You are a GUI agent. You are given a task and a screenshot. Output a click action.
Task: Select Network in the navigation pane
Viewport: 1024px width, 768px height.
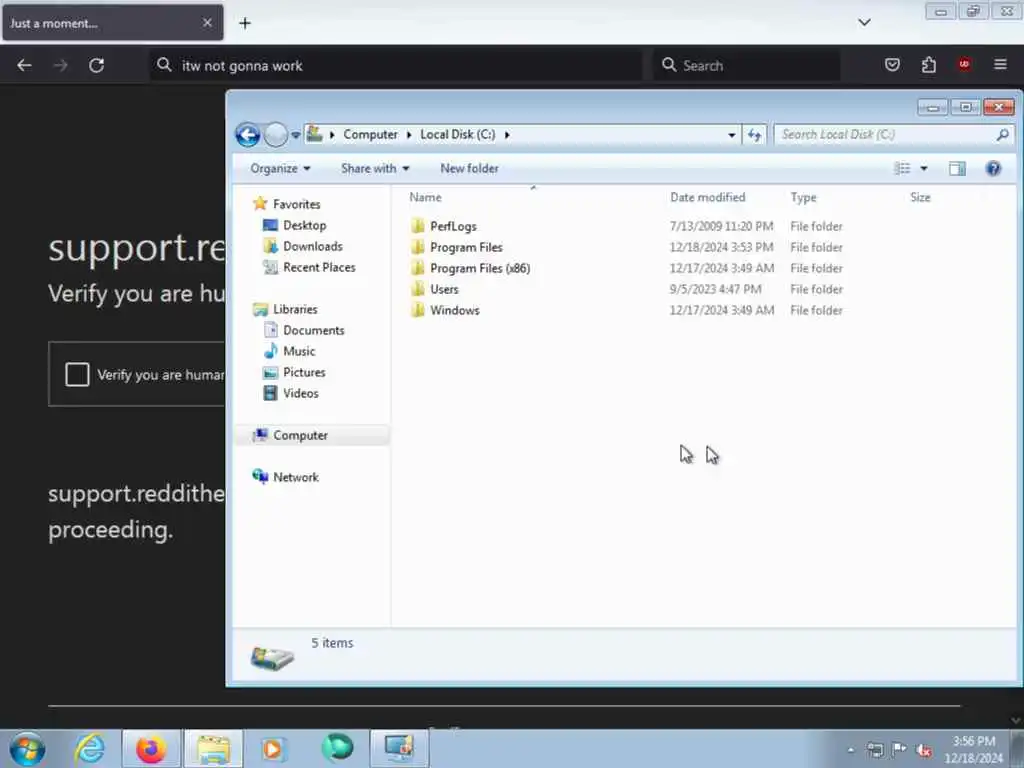click(296, 477)
